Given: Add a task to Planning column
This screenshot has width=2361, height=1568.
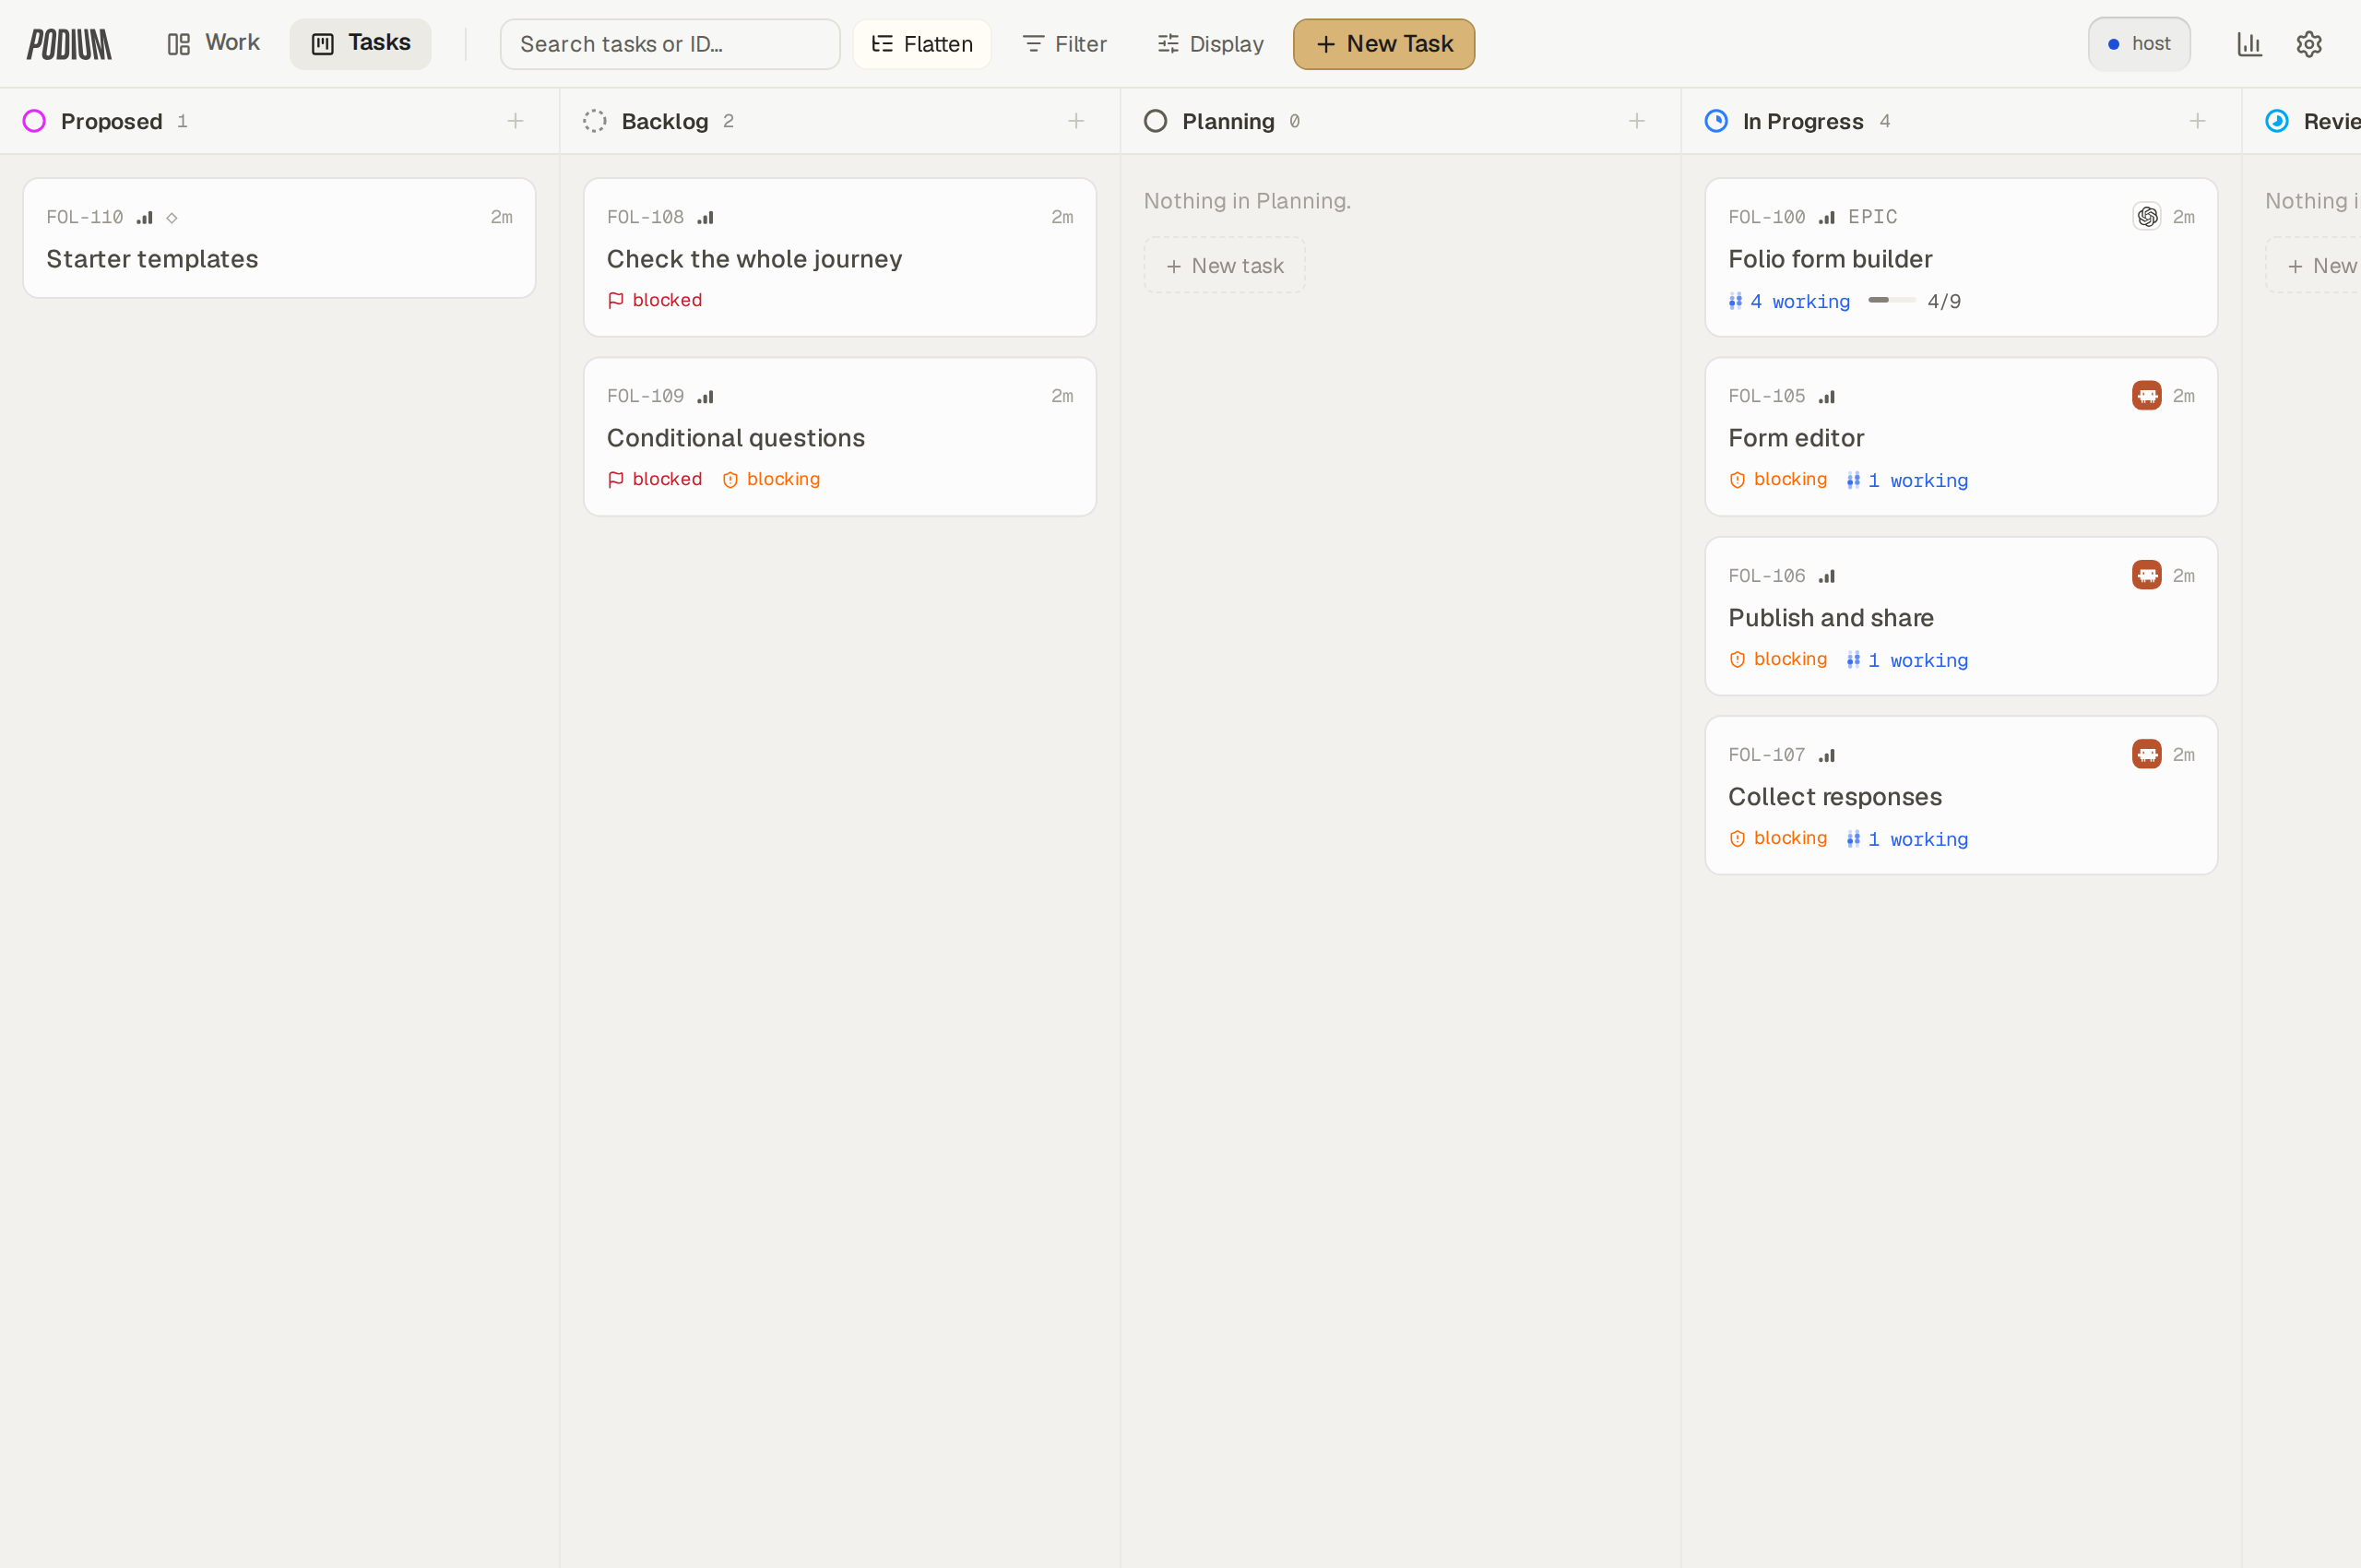Looking at the screenshot, I should pyautogui.click(x=1637, y=121).
